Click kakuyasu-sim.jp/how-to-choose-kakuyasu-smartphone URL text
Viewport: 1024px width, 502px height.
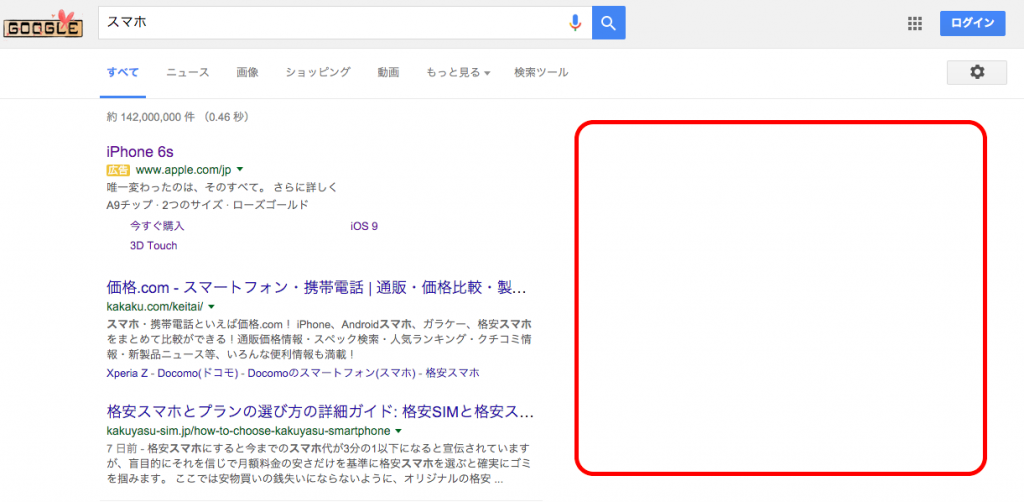(x=248, y=431)
